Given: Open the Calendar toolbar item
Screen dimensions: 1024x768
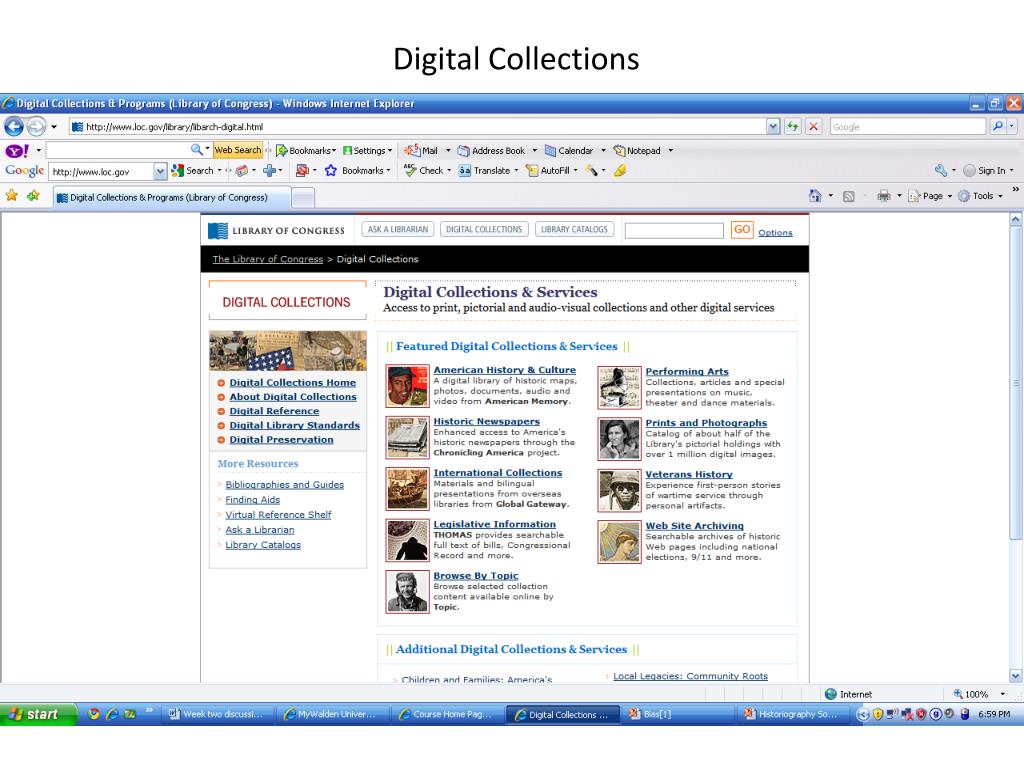Looking at the screenshot, I should 569,151.
